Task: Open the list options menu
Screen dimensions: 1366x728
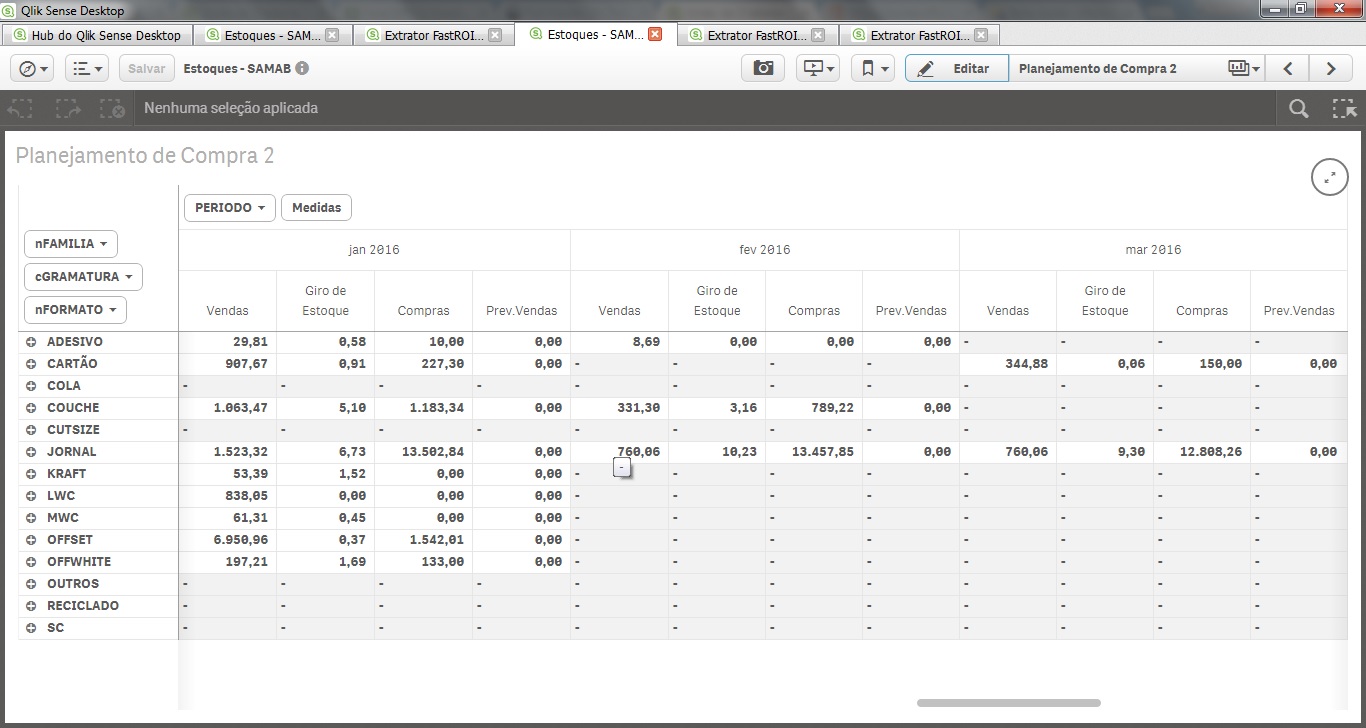Action: point(87,68)
